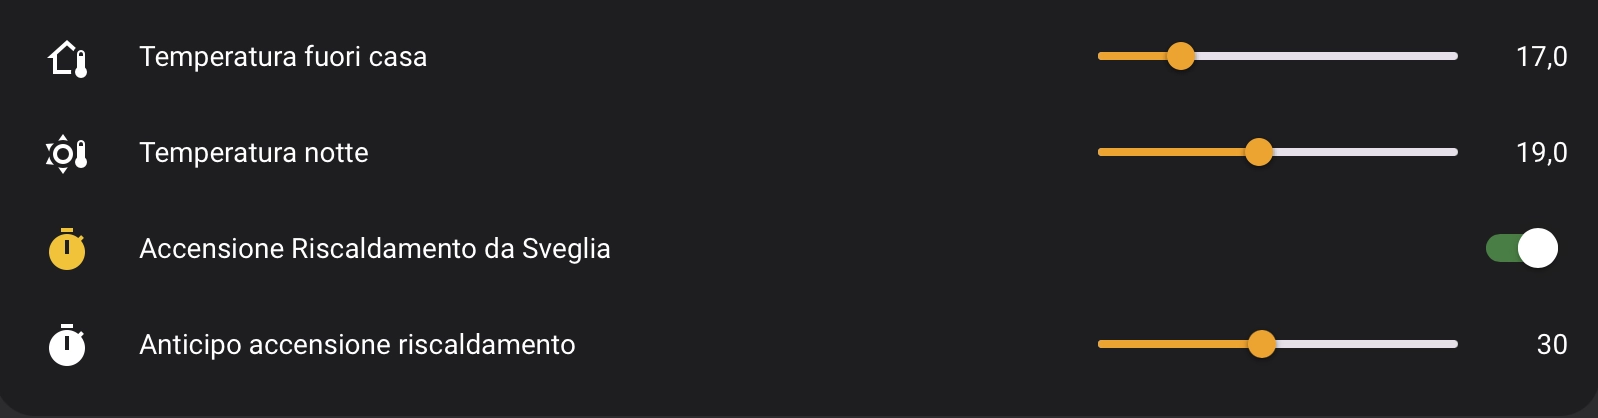Click the 30 value of Anticipo accensione

pos(1551,345)
